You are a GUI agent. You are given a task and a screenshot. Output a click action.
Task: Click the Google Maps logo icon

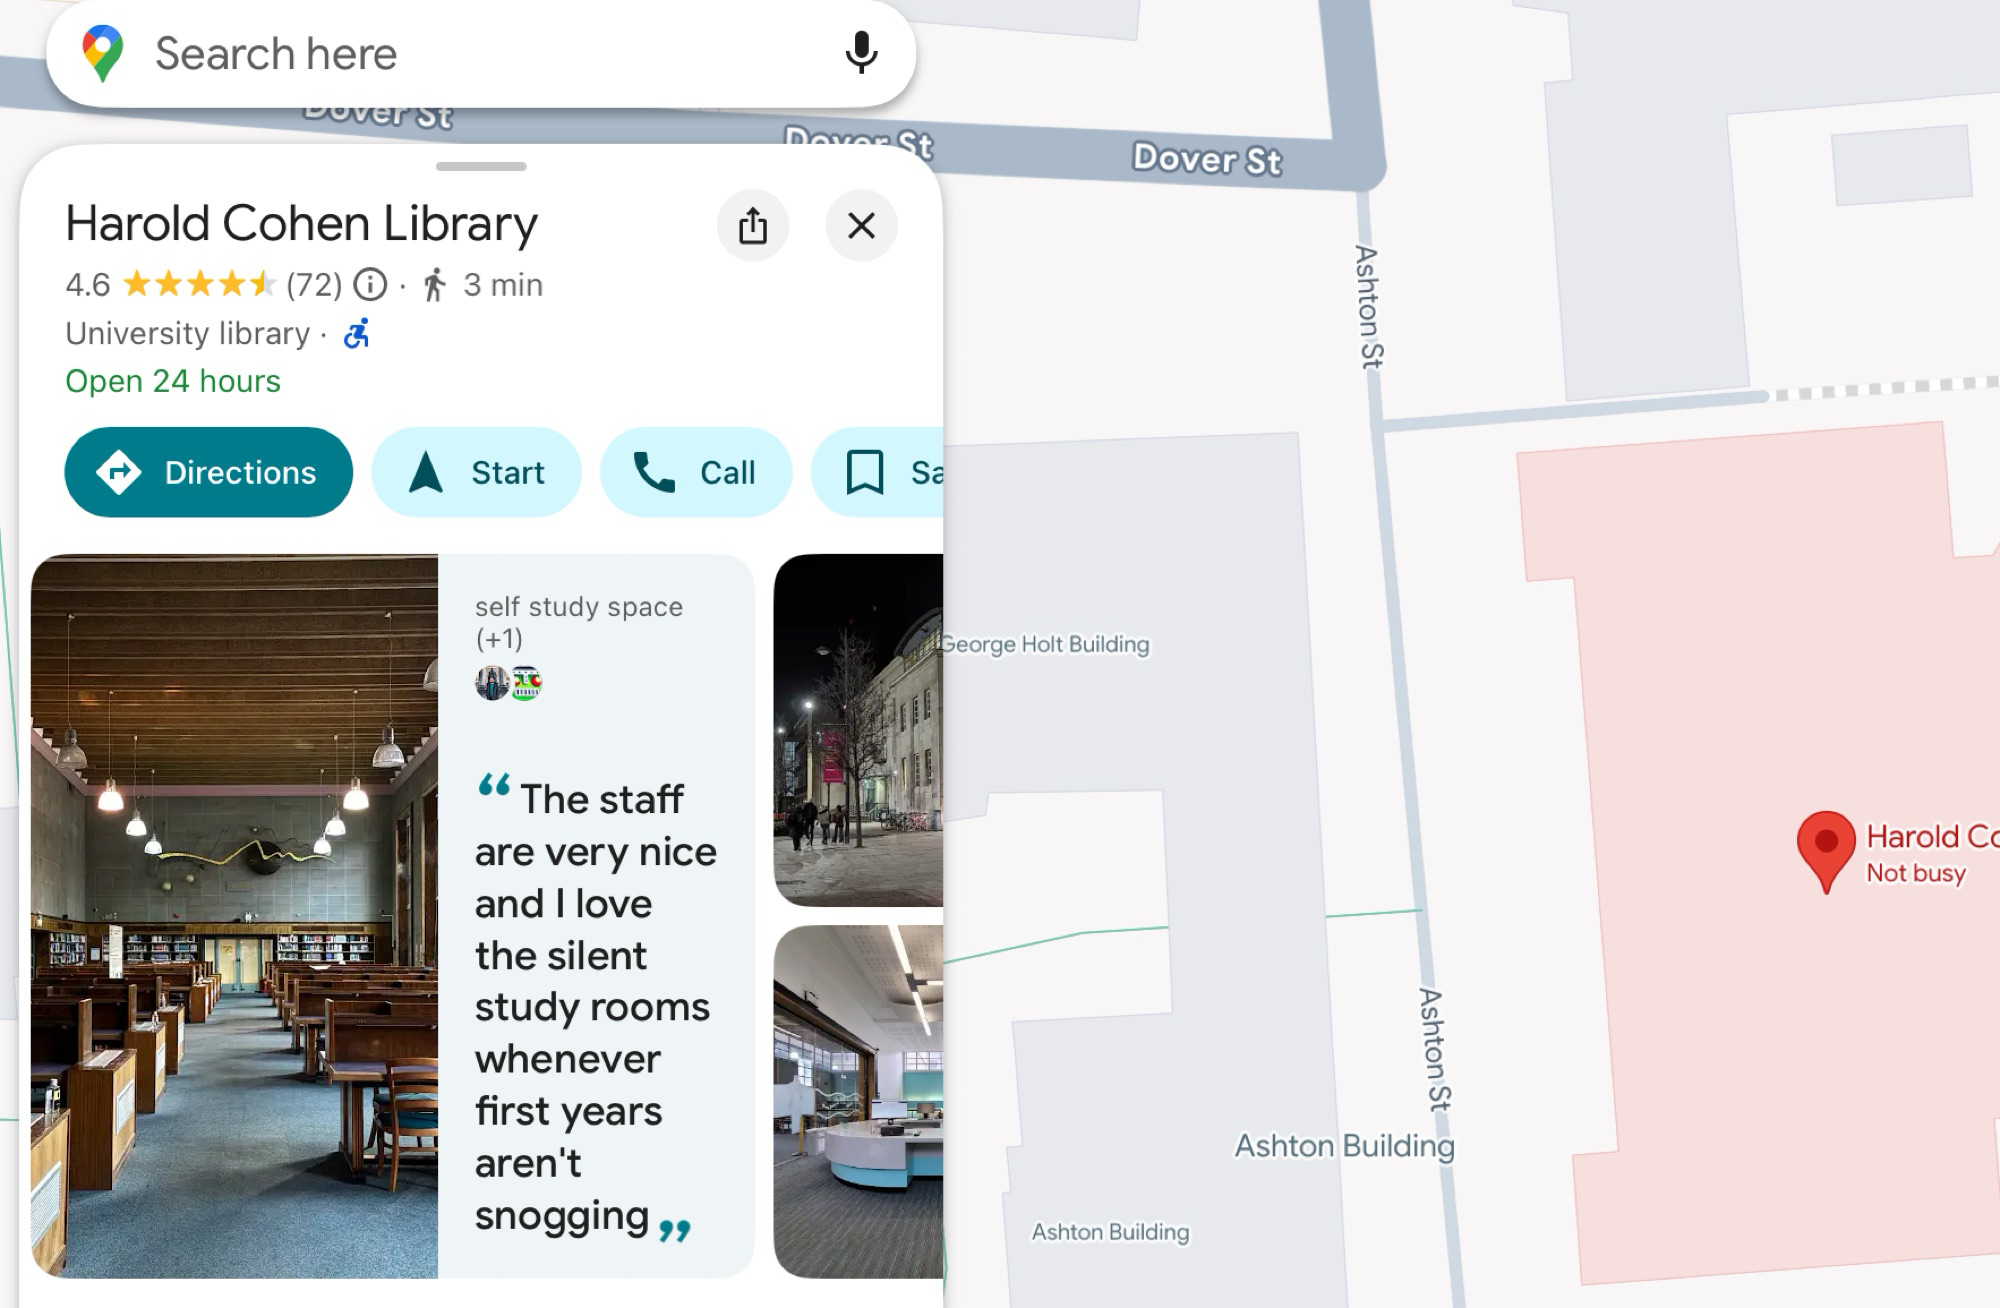(103, 53)
